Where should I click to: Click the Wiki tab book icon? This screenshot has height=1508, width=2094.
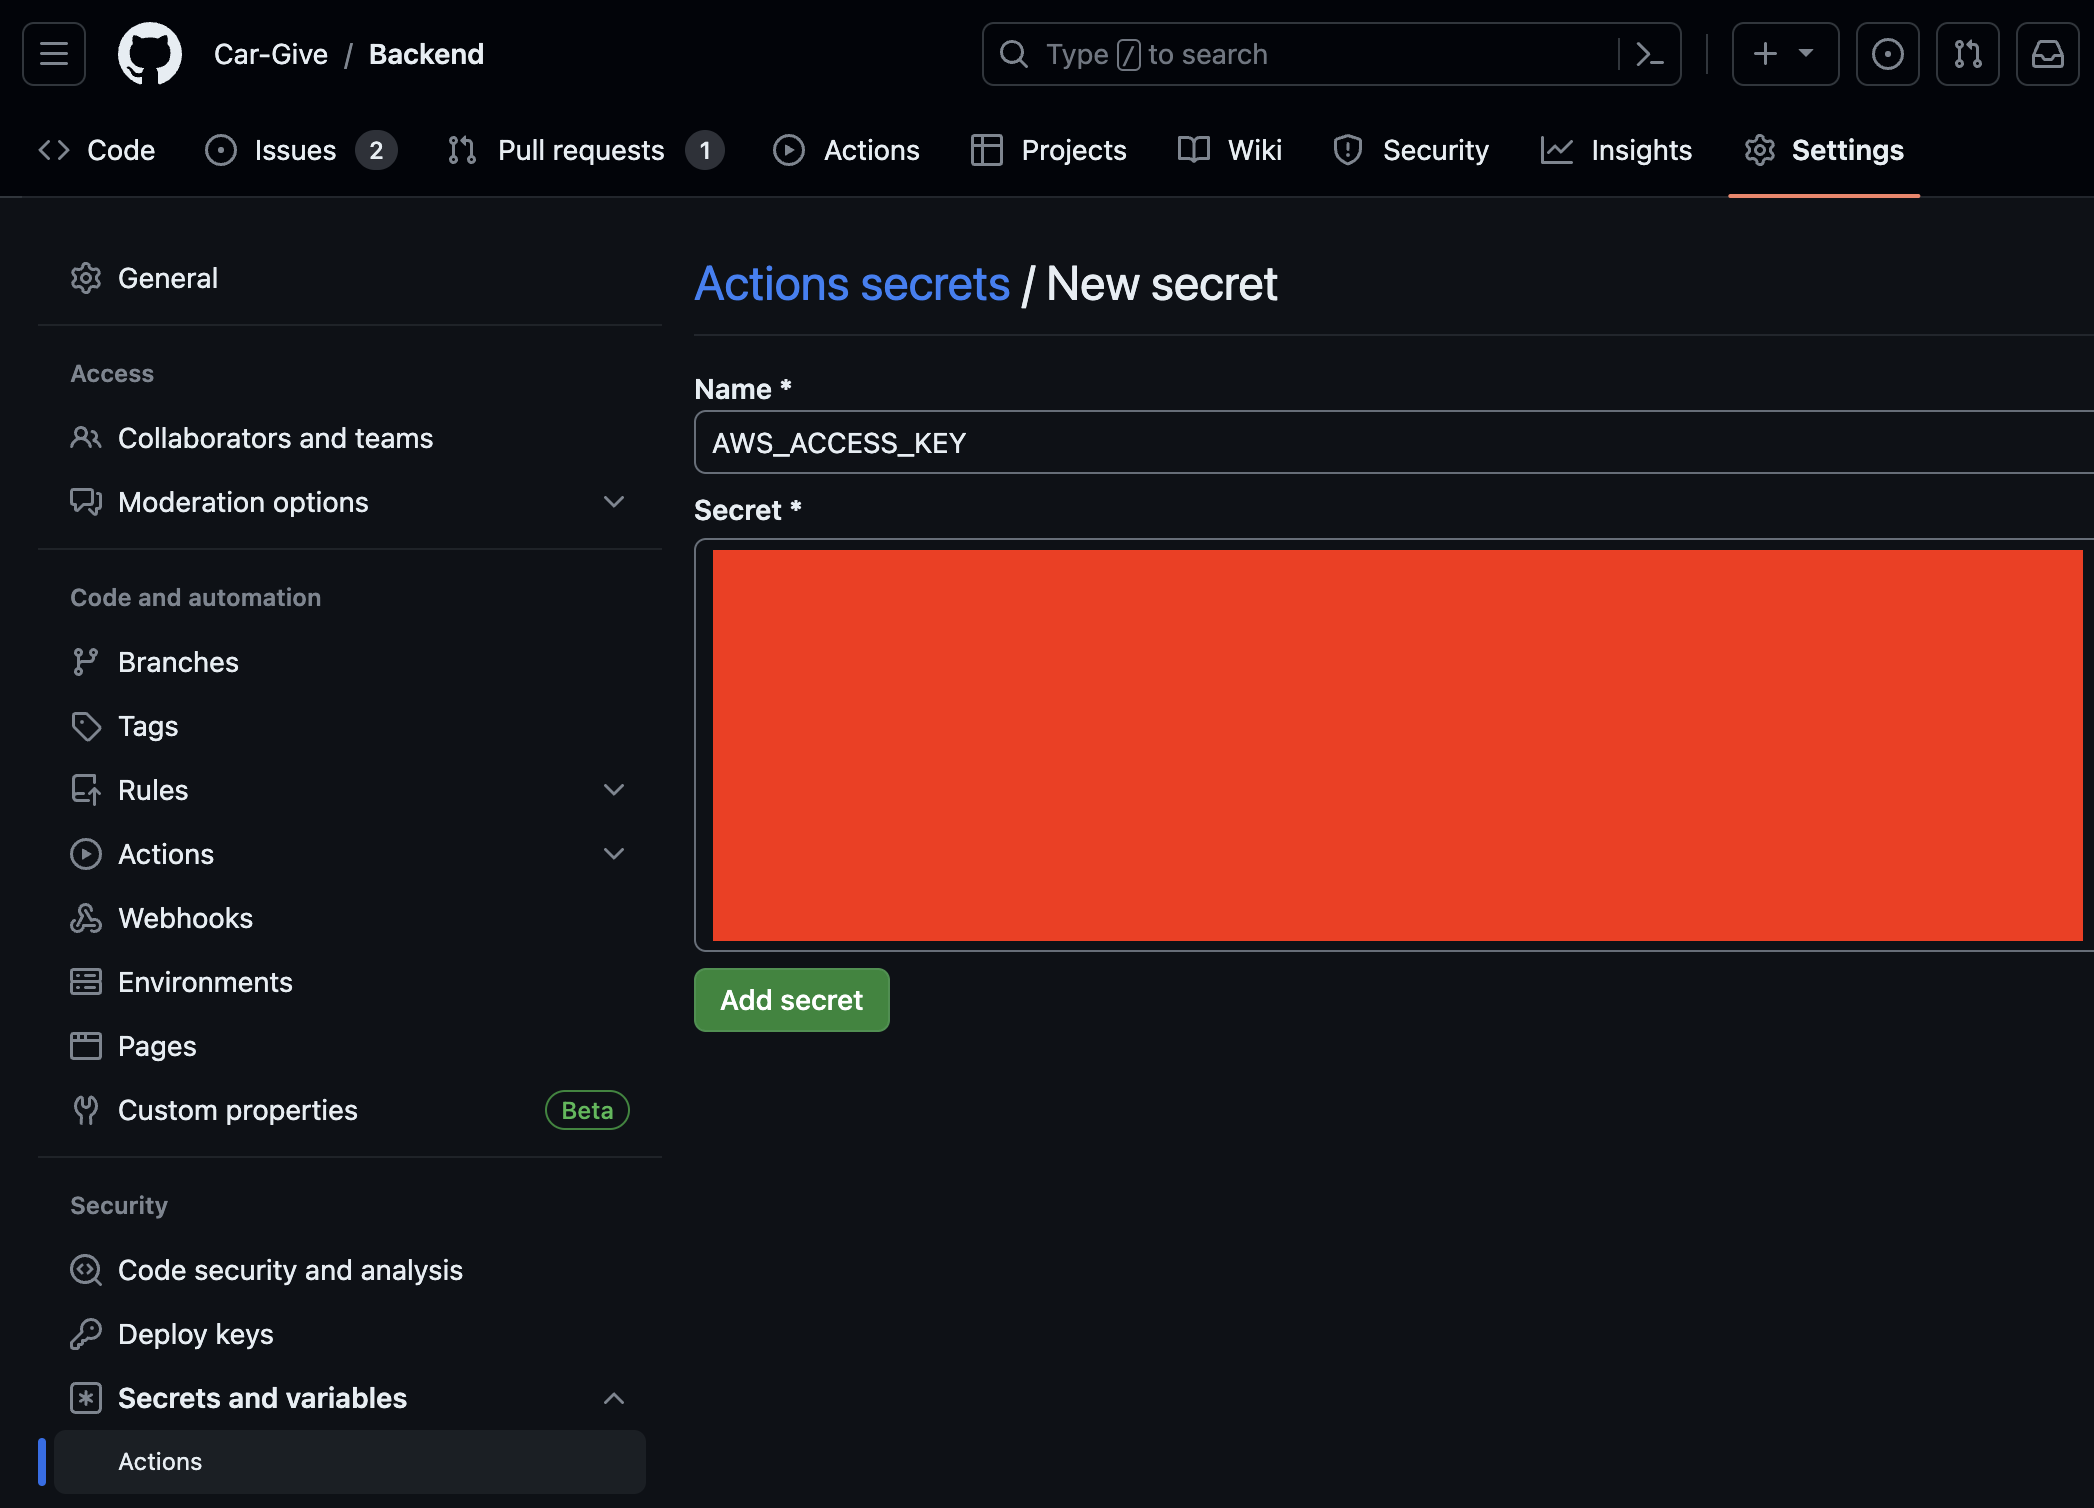(x=1194, y=150)
